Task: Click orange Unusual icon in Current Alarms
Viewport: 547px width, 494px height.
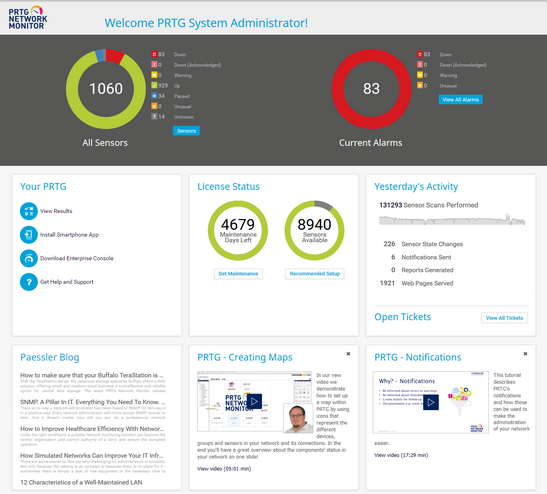Action: coord(420,85)
